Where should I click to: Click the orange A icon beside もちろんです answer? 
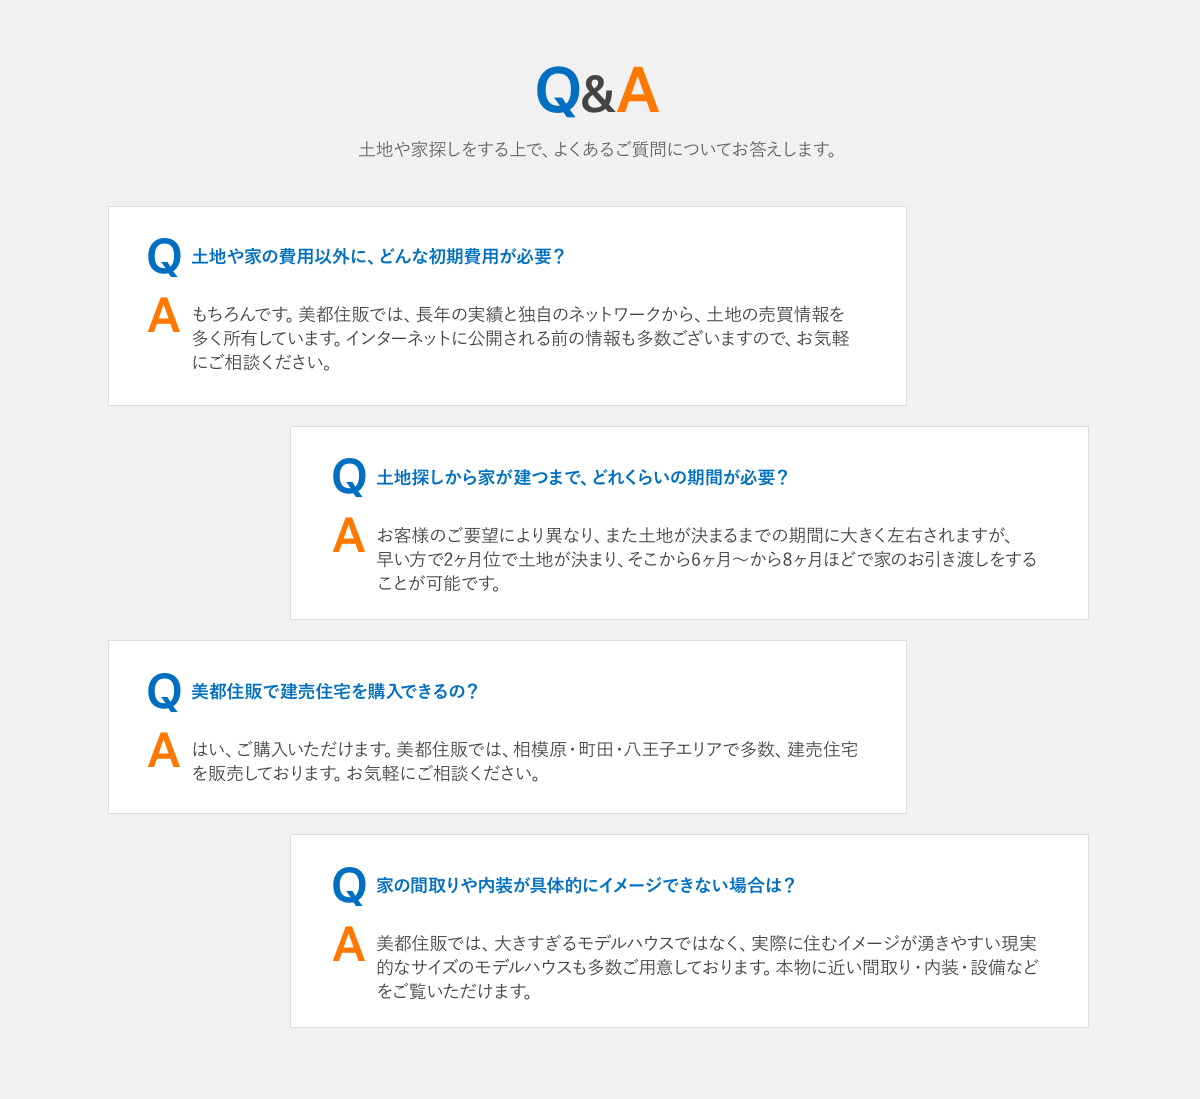164,316
